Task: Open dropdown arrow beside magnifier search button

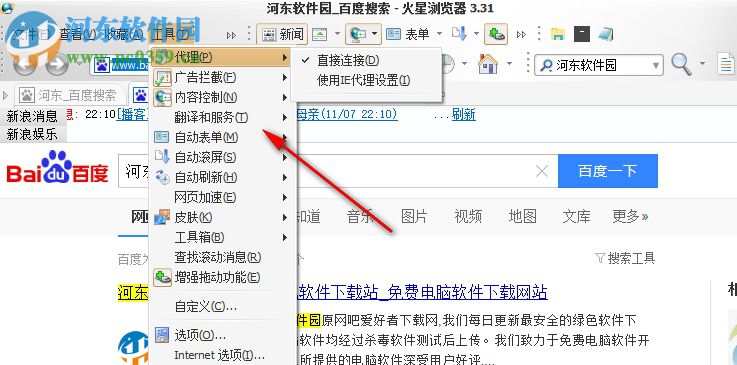Action: (702, 63)
